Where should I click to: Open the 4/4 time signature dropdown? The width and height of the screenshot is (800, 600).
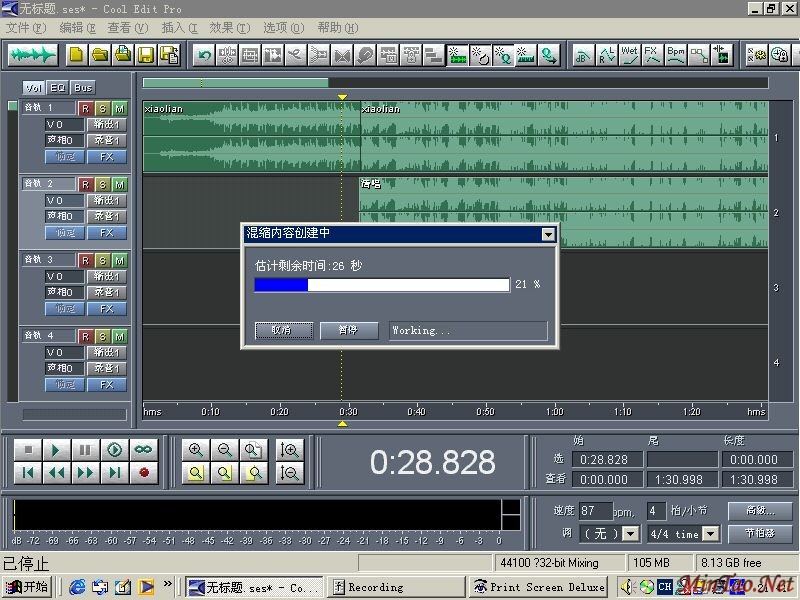[709, 534]
